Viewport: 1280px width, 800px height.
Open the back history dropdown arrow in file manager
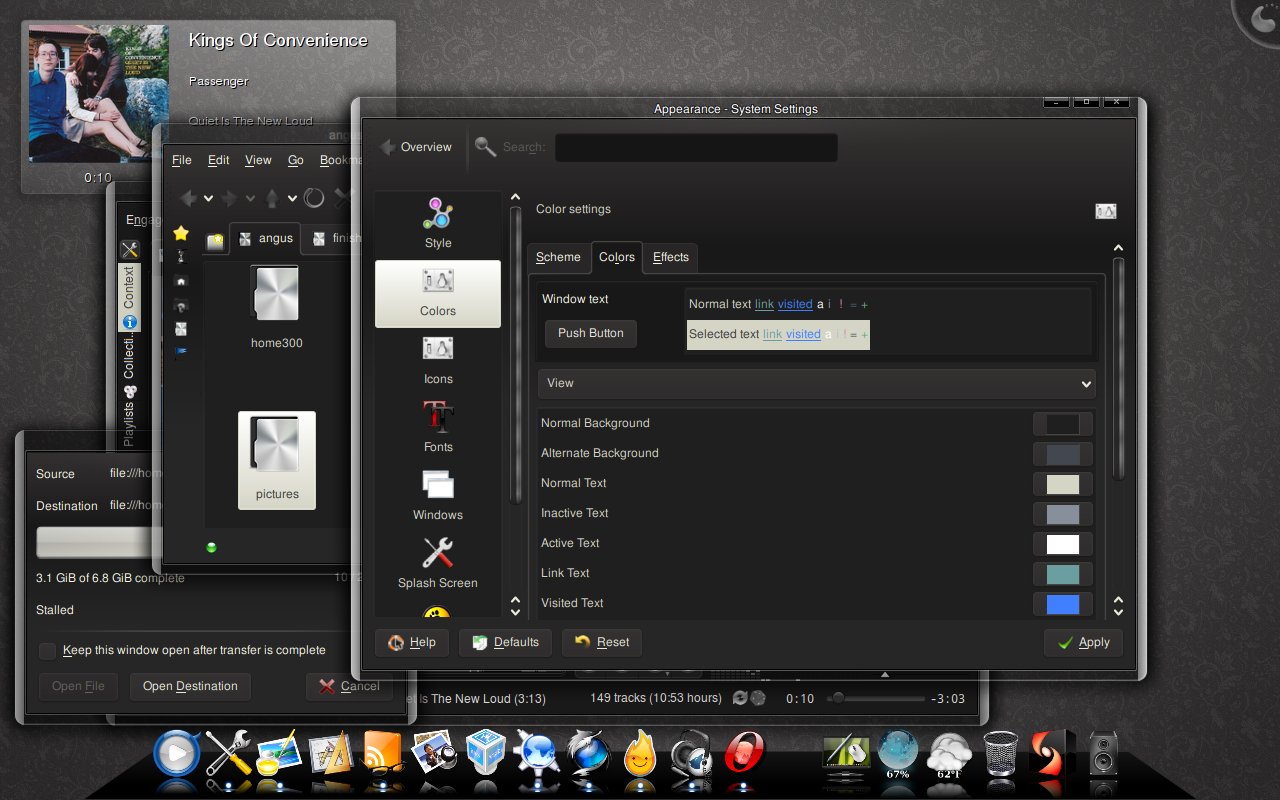pos(208,198)
